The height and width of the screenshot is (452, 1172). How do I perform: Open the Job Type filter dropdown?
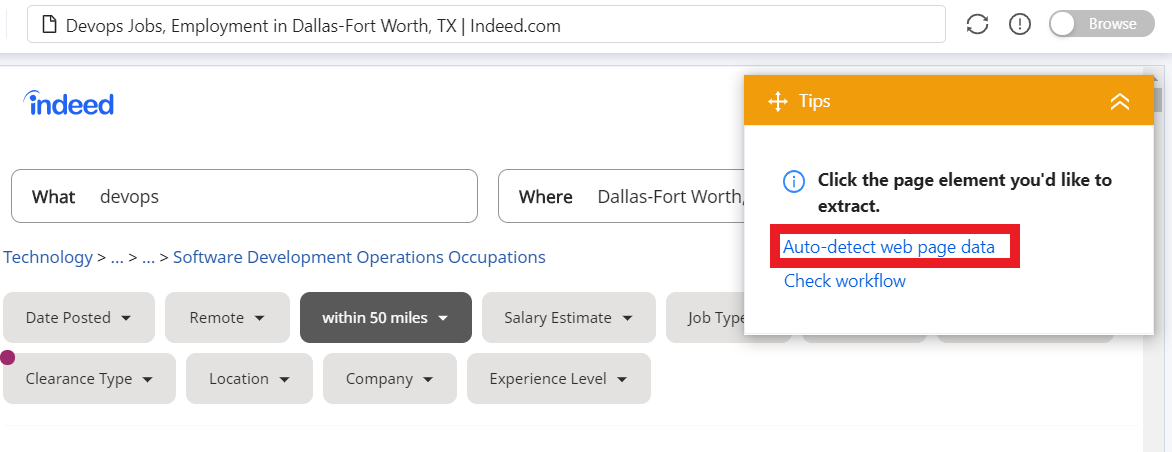706,318
